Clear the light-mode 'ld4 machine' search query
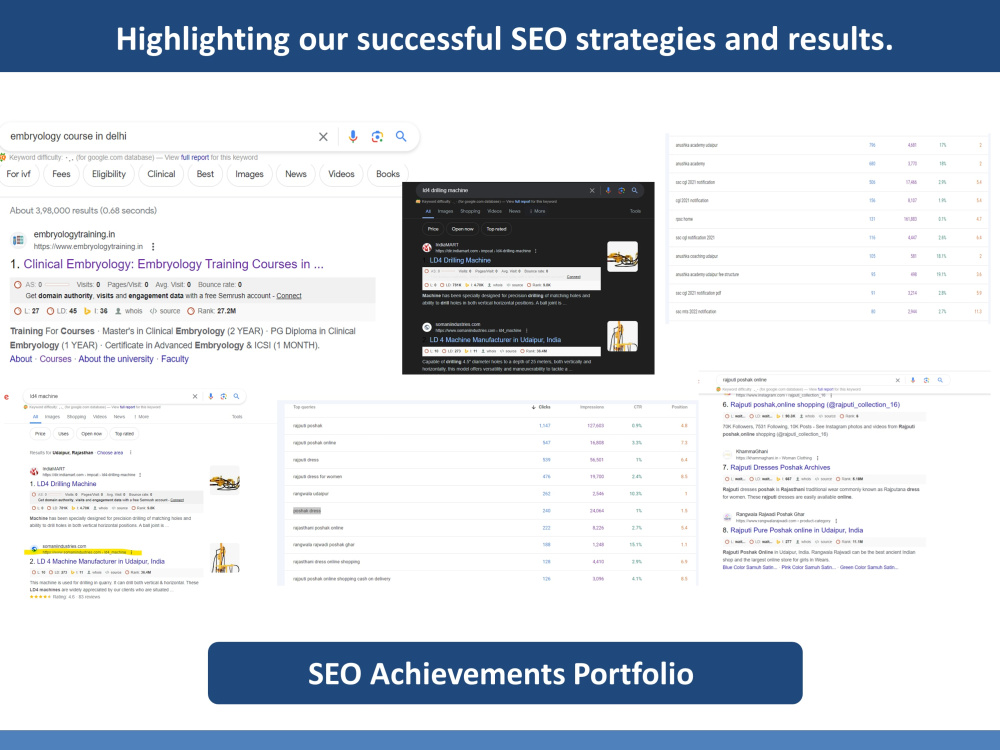The height and width of the screenshot is (750, 1000). pyautogui.click(x=195, y=397)
